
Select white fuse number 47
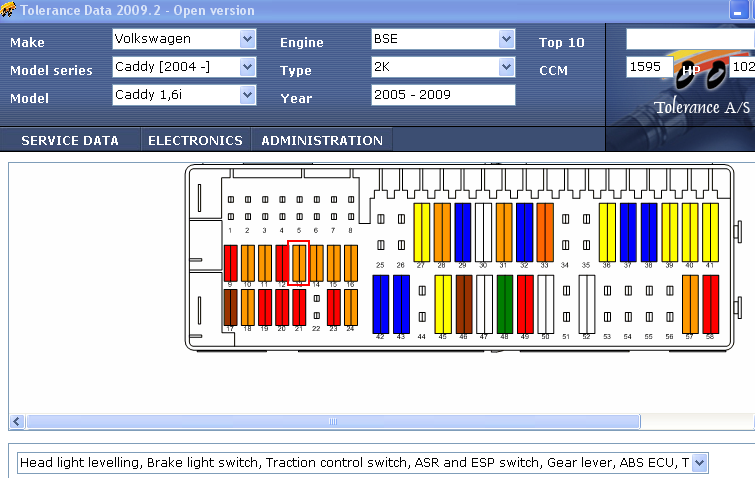(484, 304)
